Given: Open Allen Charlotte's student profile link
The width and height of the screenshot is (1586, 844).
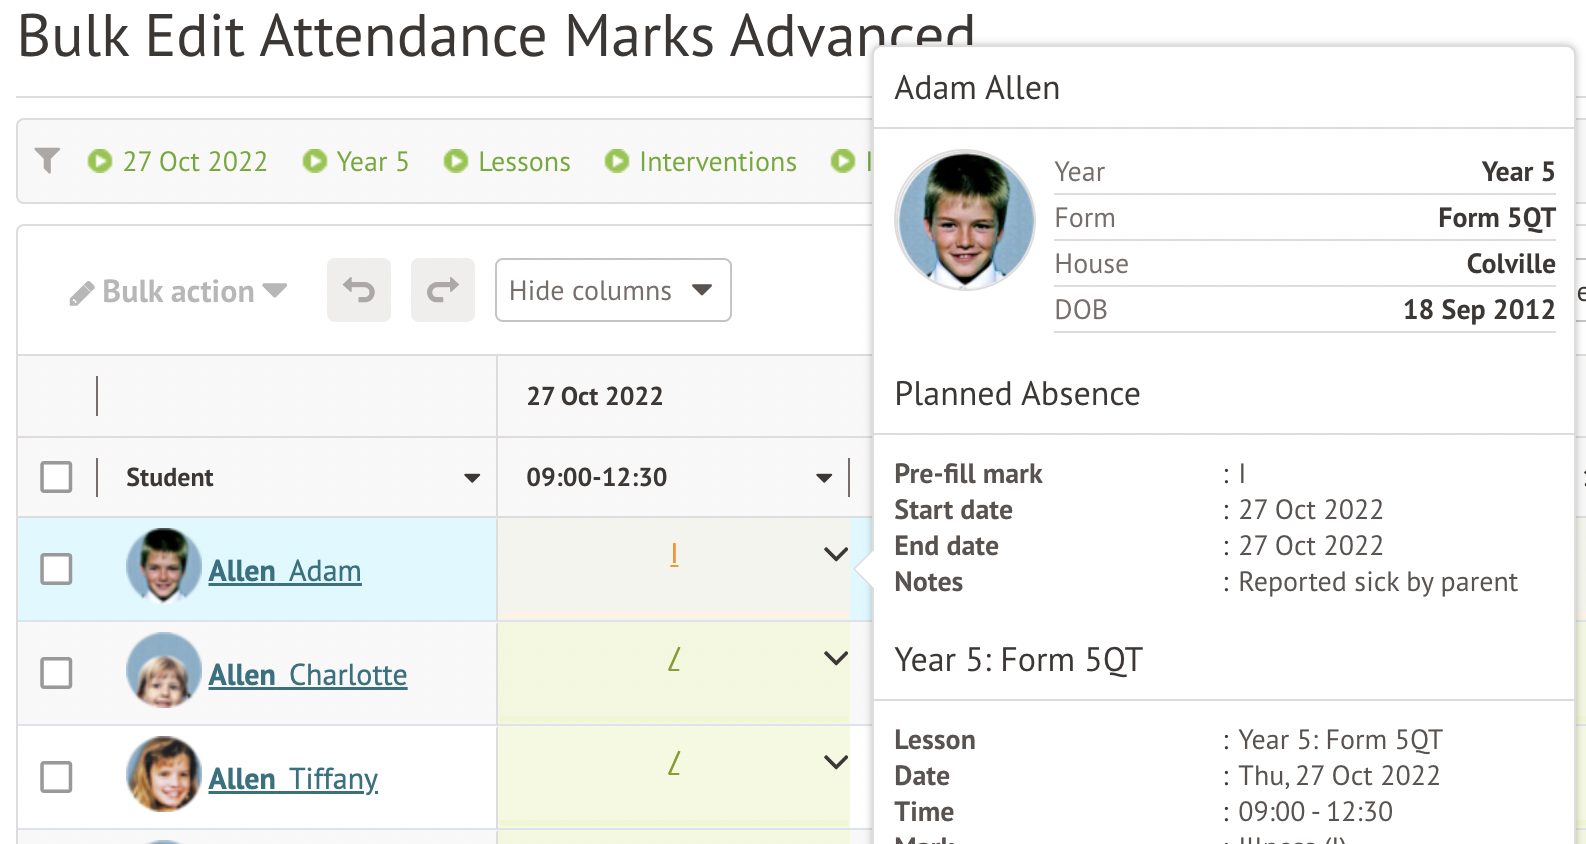Looking at the screenshot, I should click(308, 675).
